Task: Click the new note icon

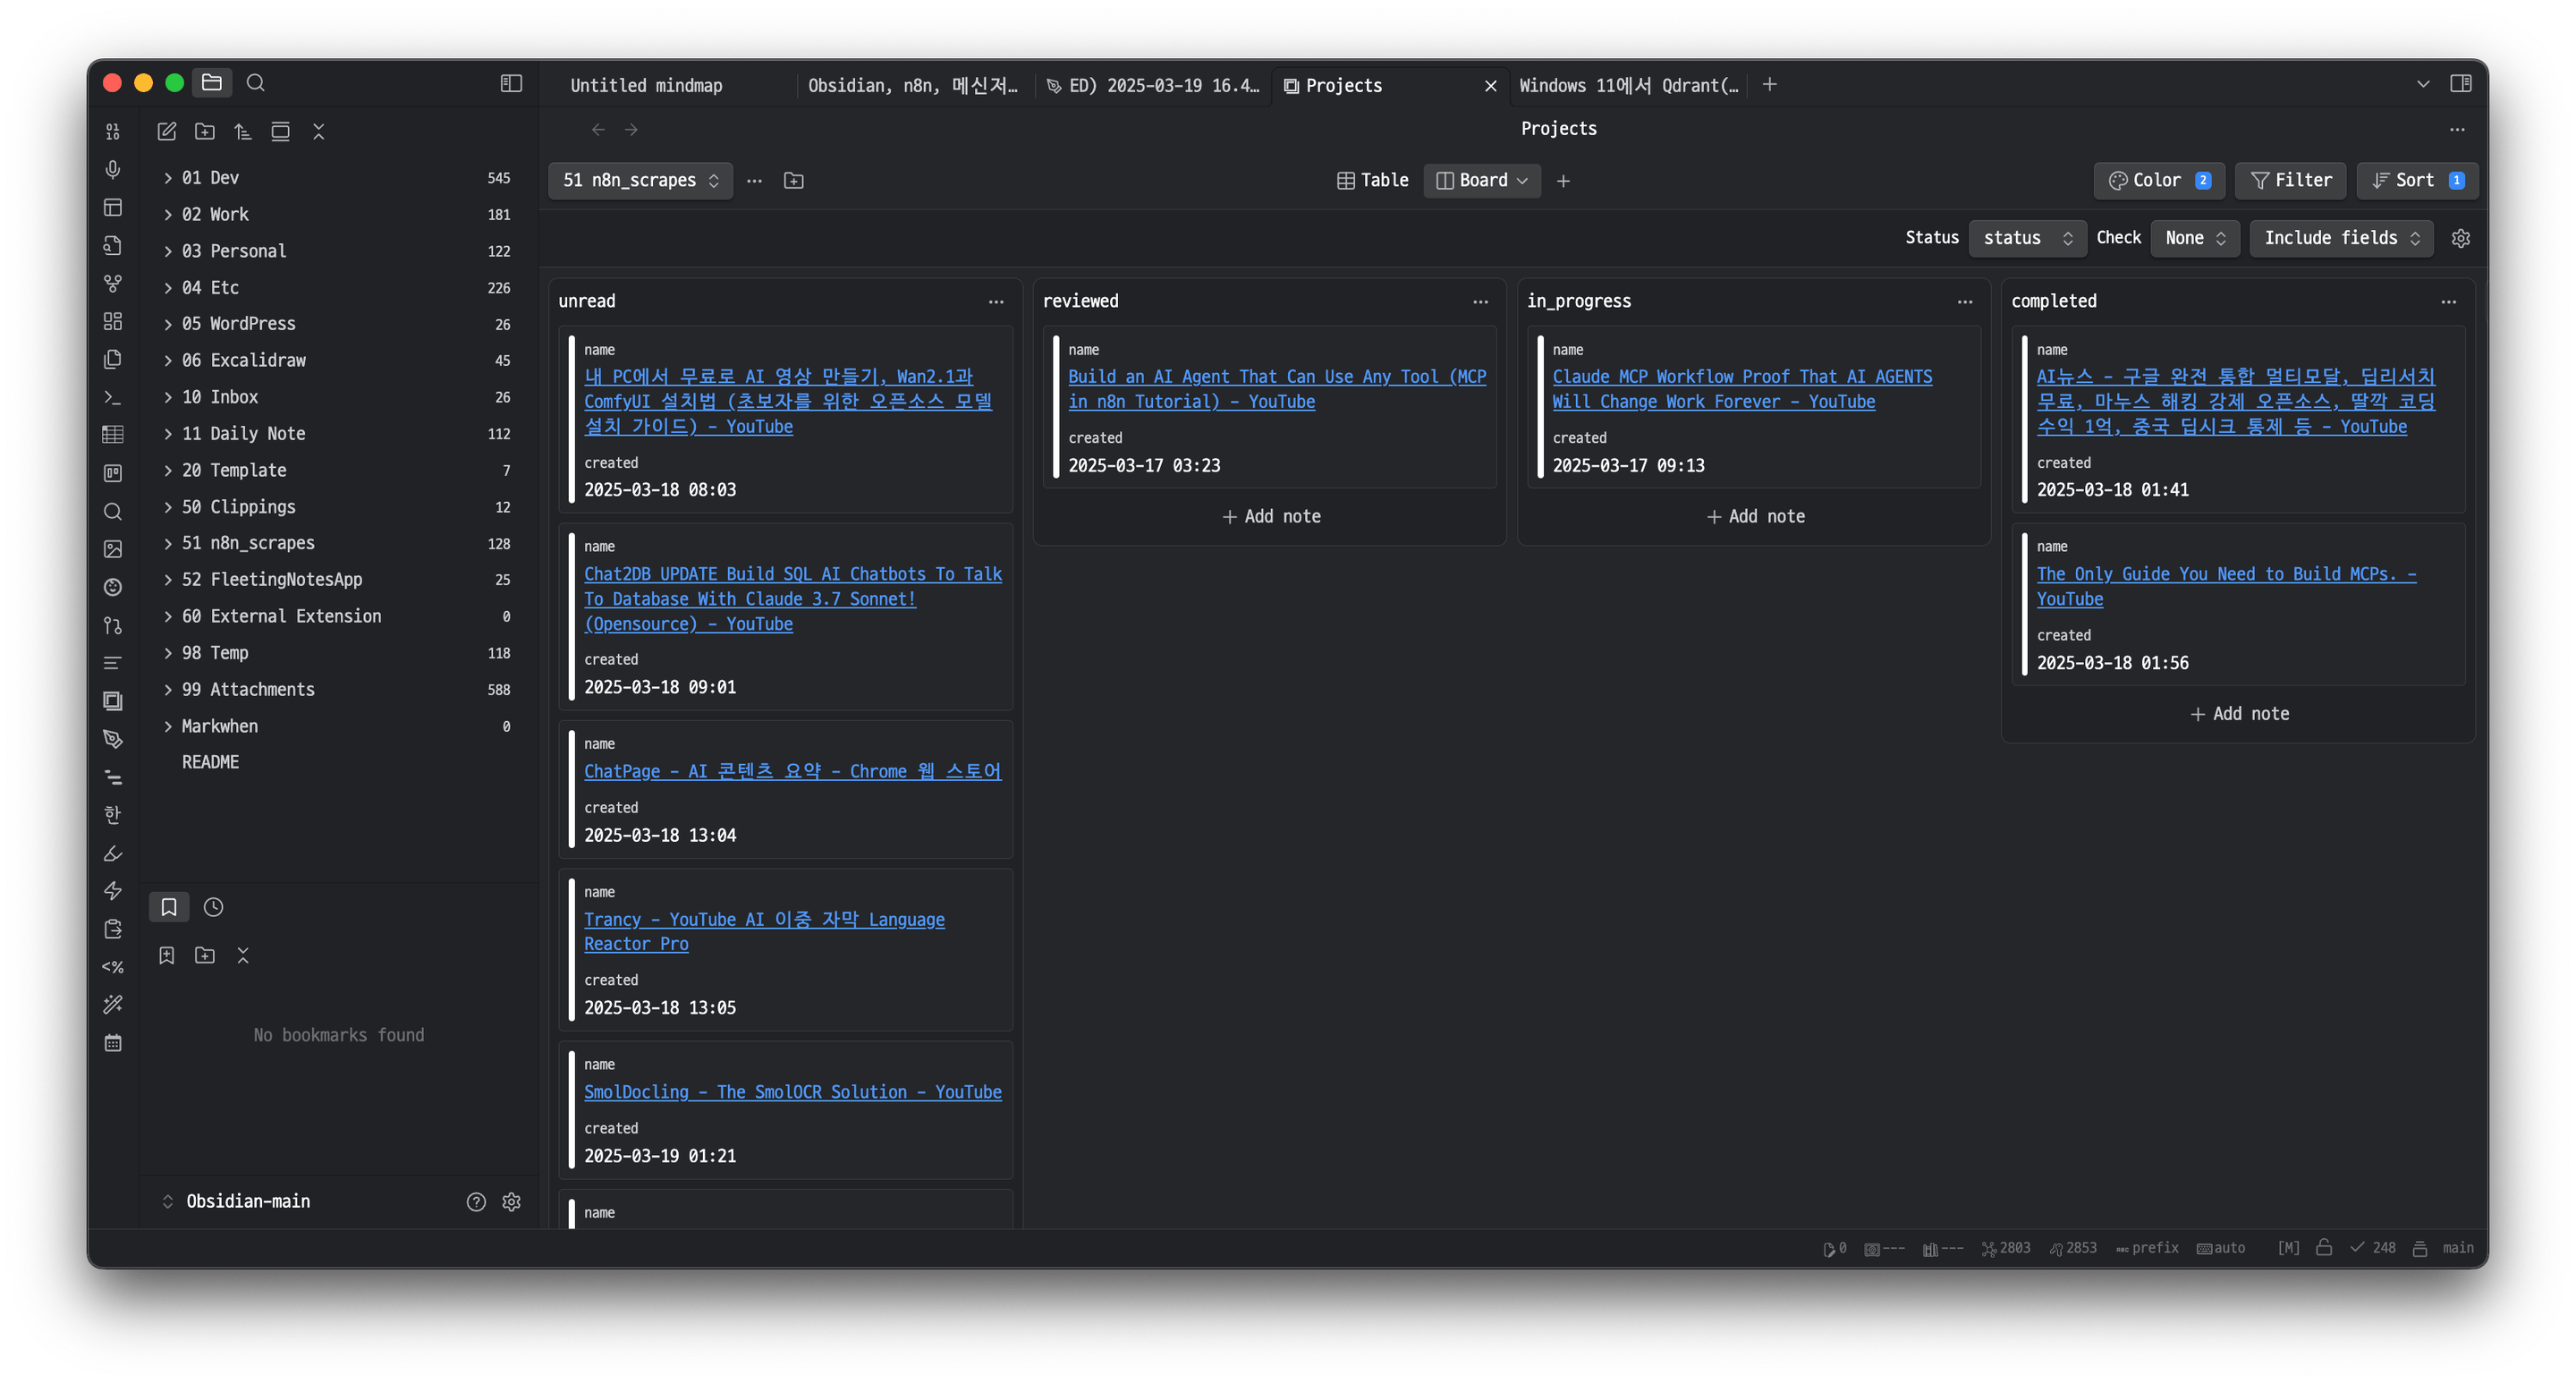Action: 167,131
